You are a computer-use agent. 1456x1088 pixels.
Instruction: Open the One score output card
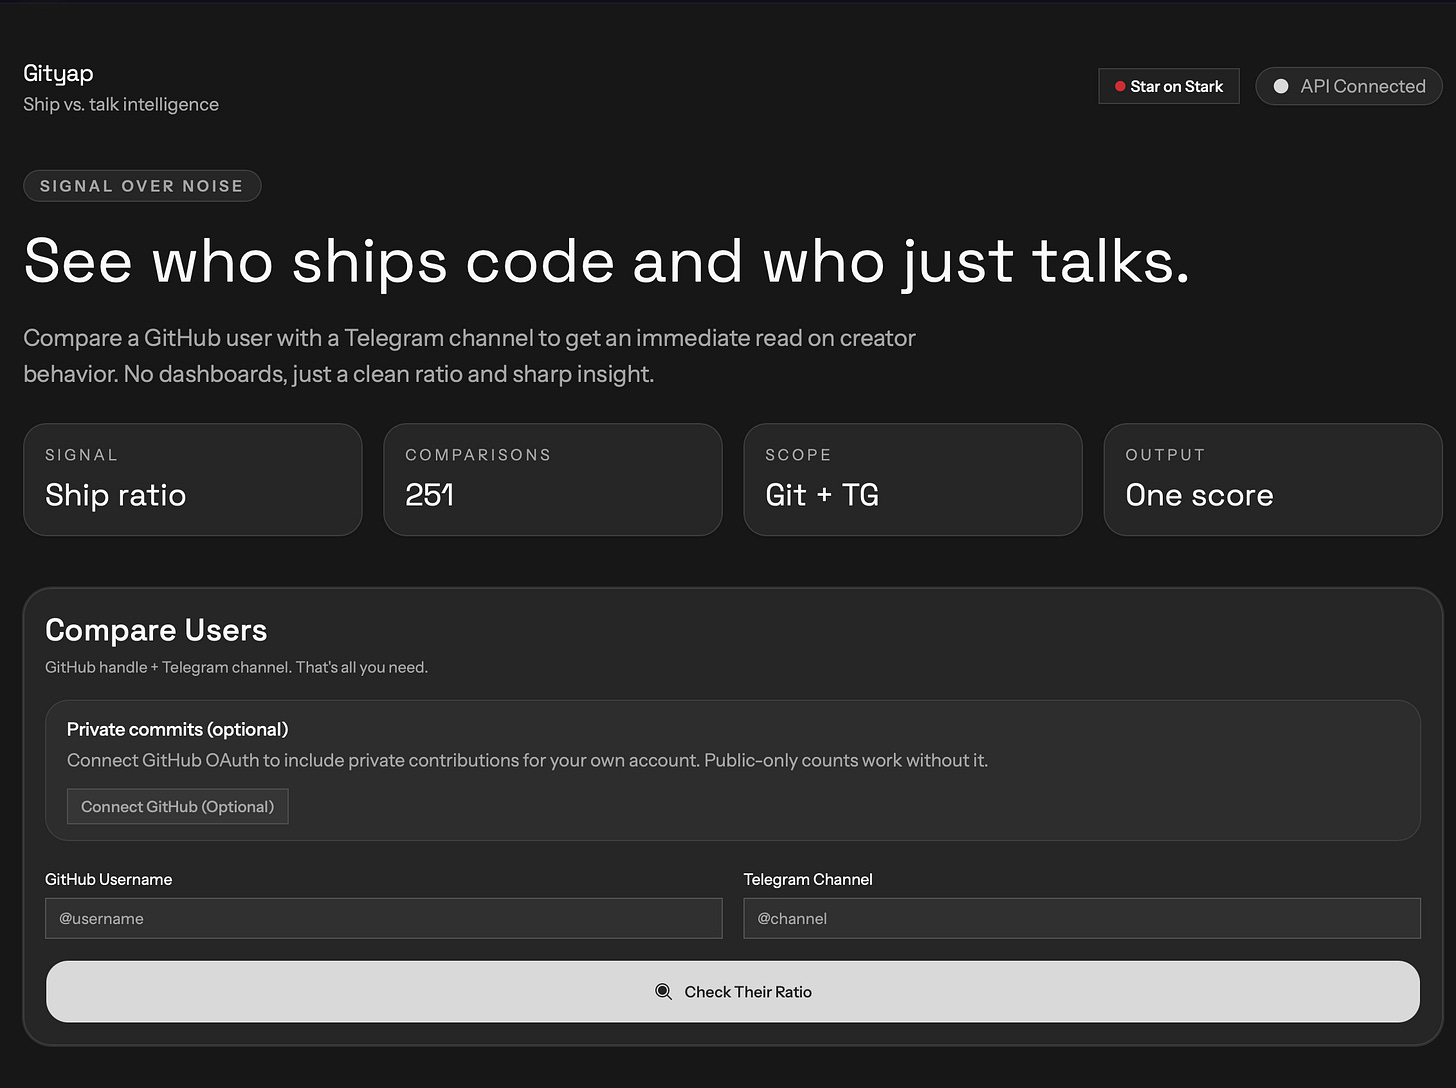1272,479
